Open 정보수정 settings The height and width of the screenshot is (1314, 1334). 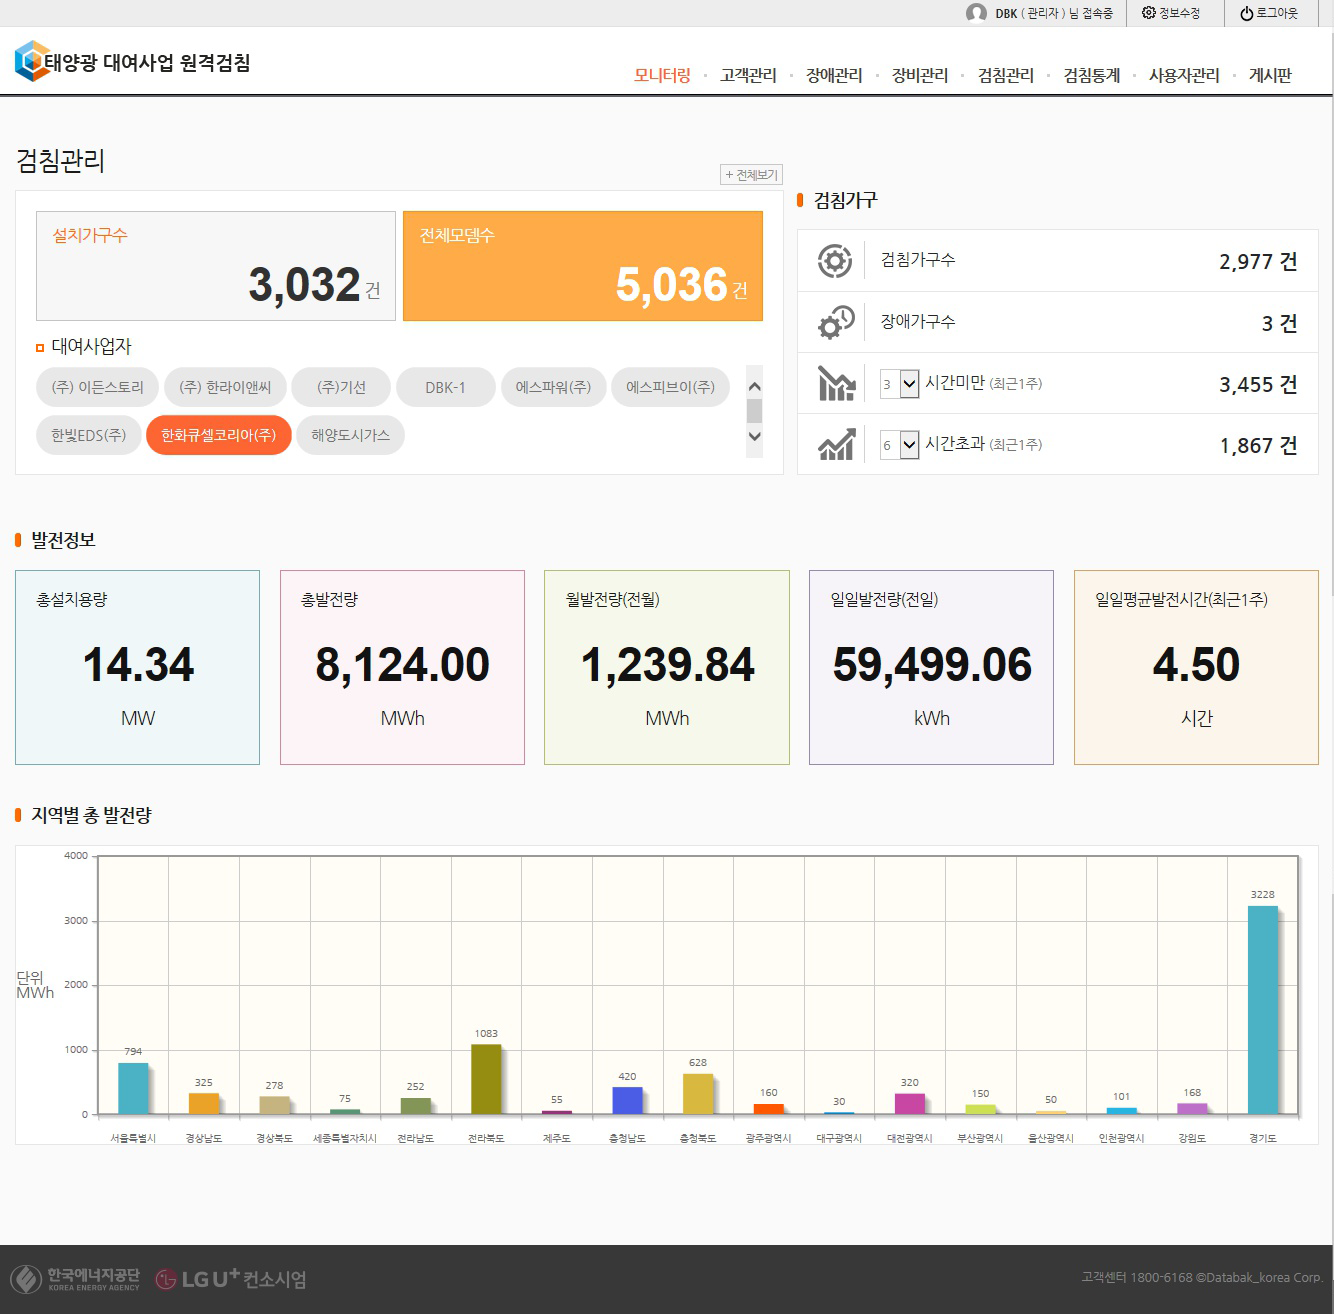1171,13
